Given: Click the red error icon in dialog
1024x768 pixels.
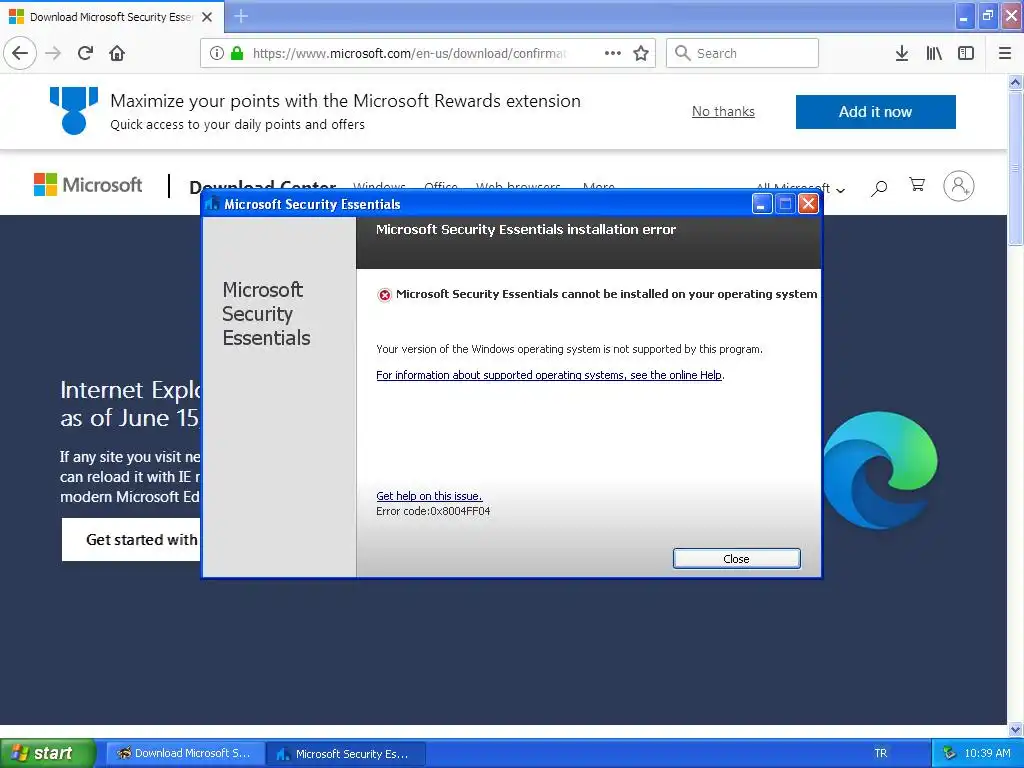Looking at the screenshot, I should pyautogui.click(x=385, y=295).
